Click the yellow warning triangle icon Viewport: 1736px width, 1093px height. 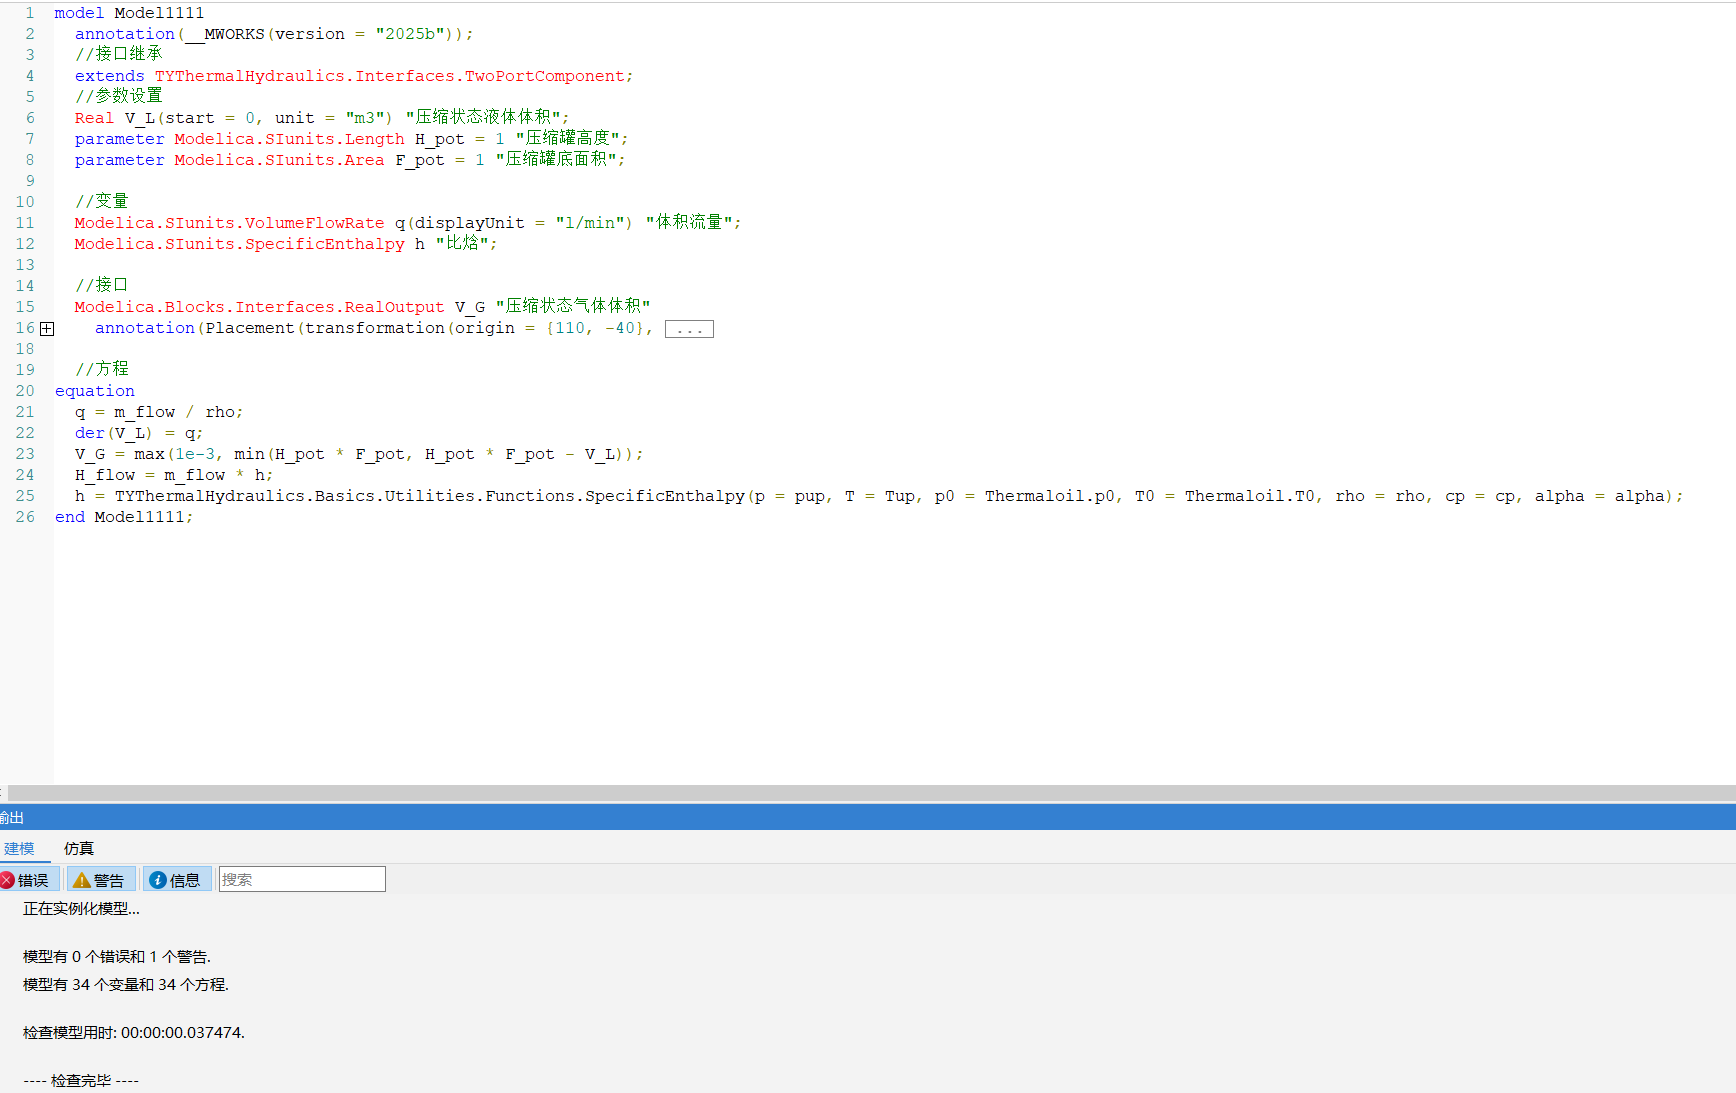tap(82, 880)
